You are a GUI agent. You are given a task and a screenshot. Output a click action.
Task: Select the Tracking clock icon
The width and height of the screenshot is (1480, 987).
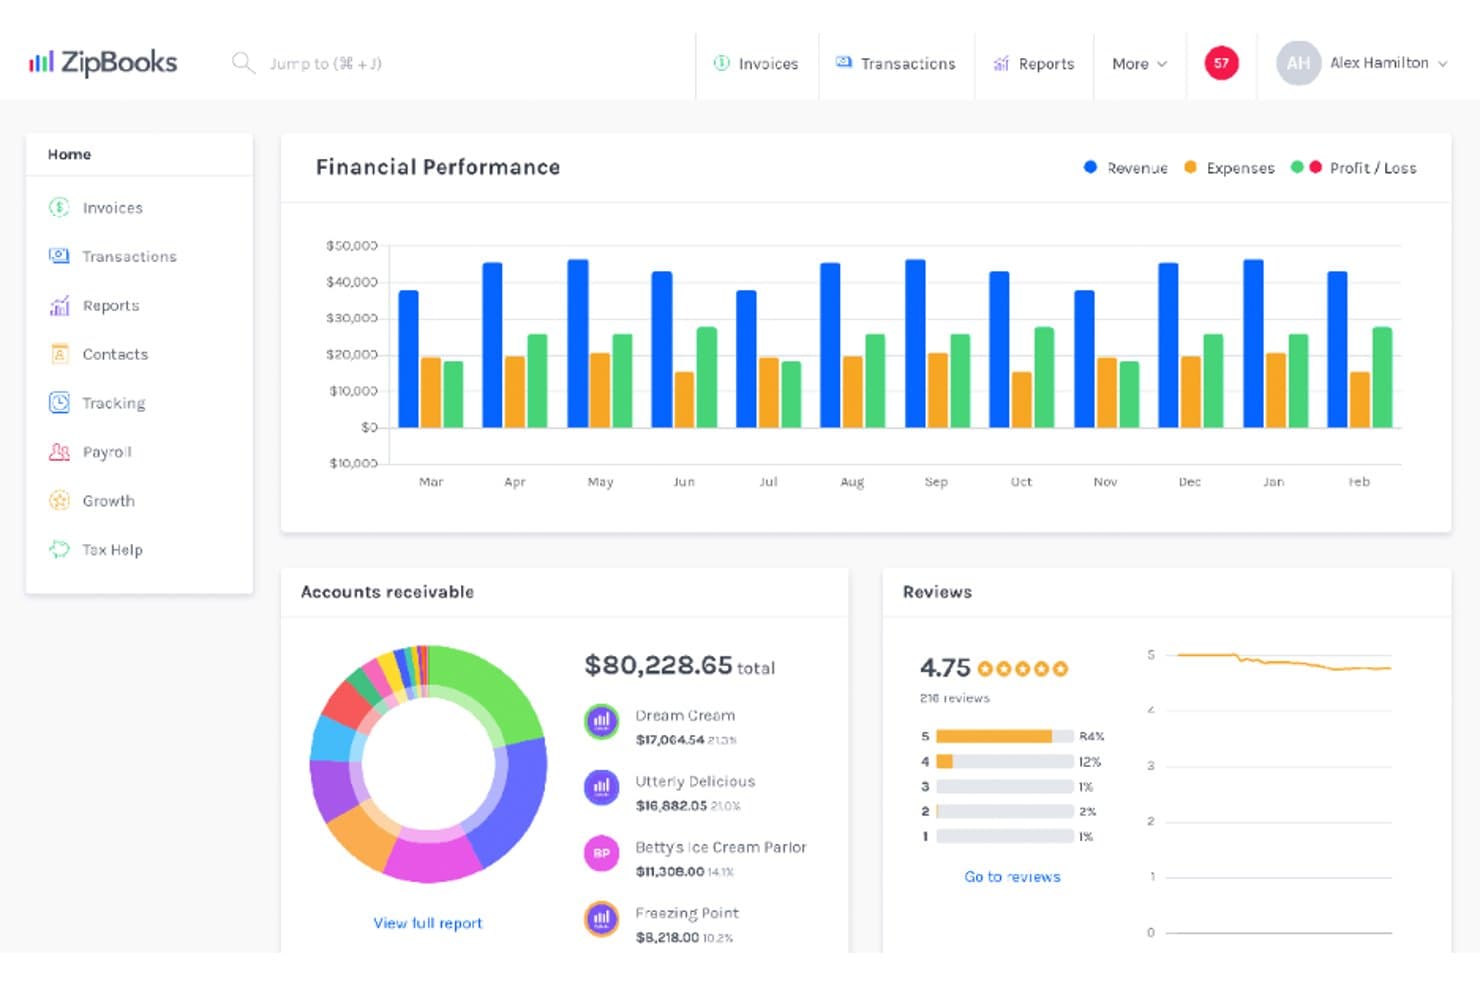click(x=59, y=403)
